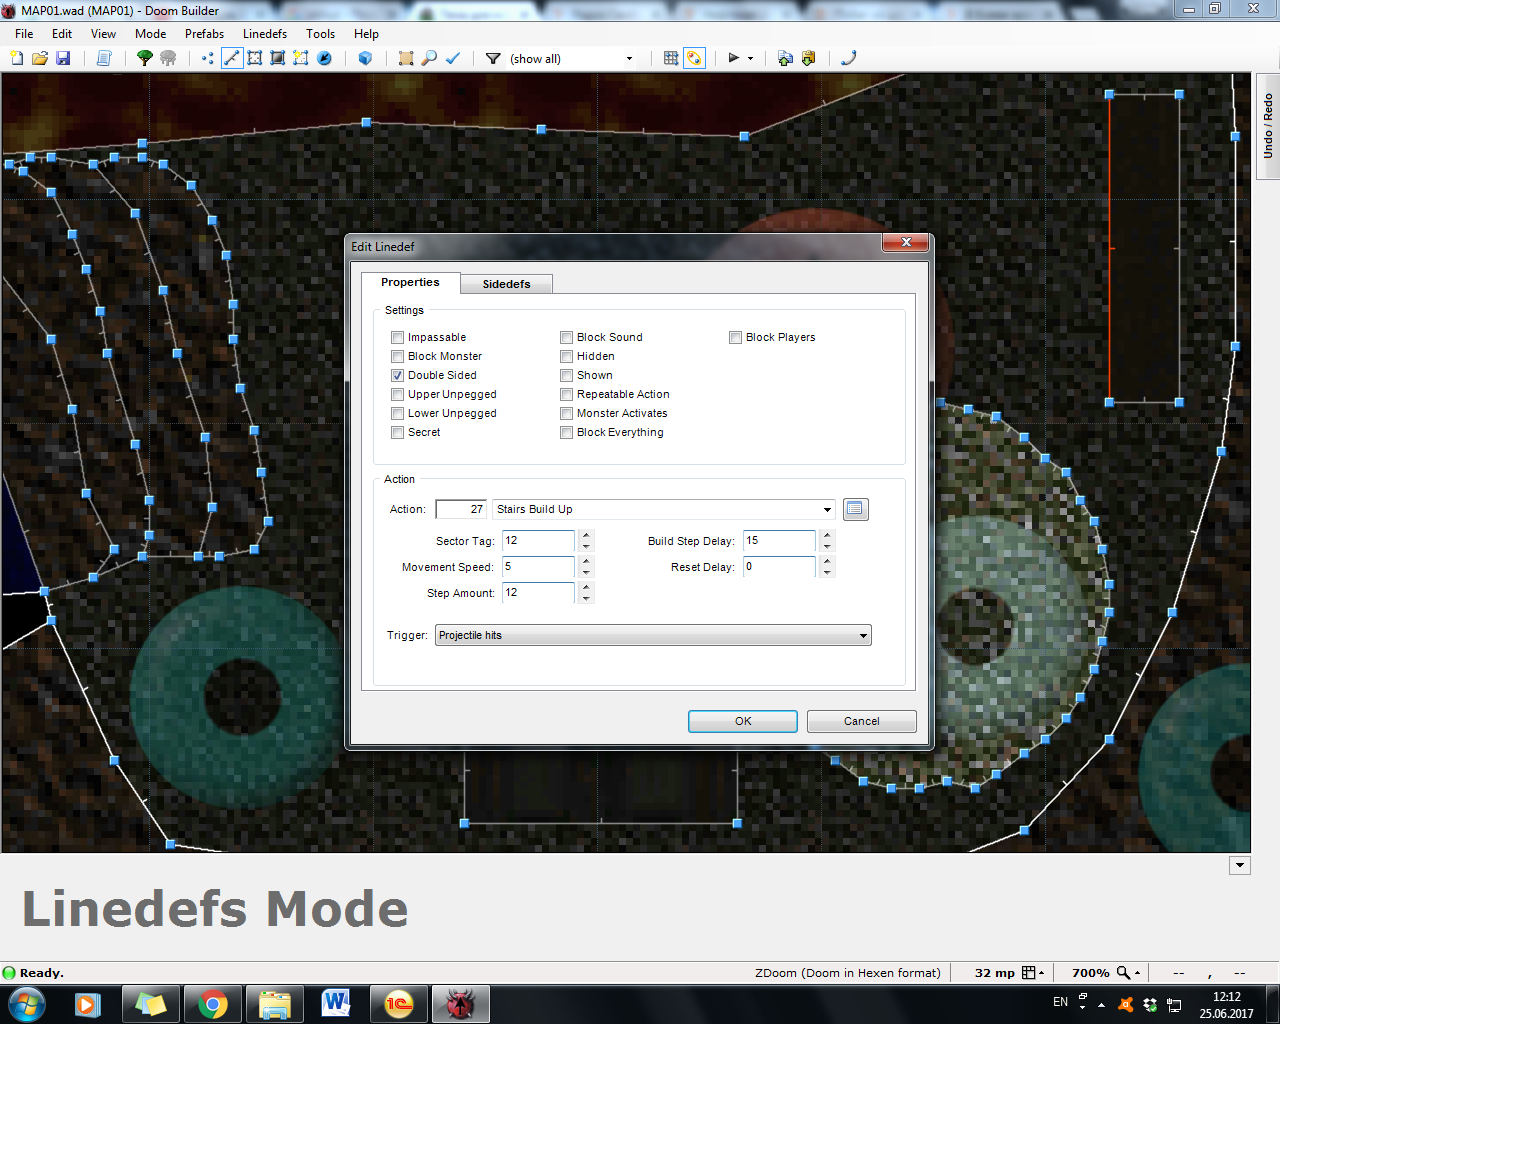Enable the Lower Unpegged checkbox
1536x1152 pixels.
pyautogui.click(x=398, y=413)
